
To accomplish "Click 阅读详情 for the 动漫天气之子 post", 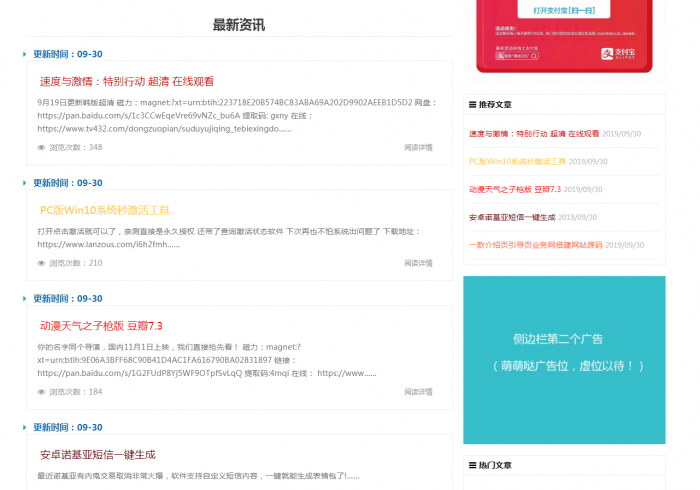I will [x=418, y=391].
